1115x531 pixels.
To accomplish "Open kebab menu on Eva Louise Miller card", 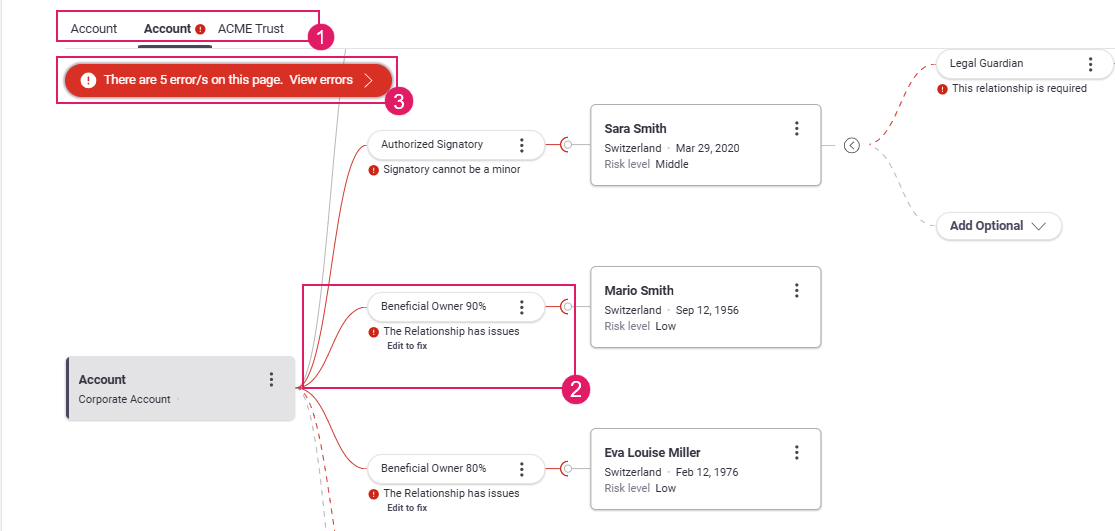I will point(796,453).
